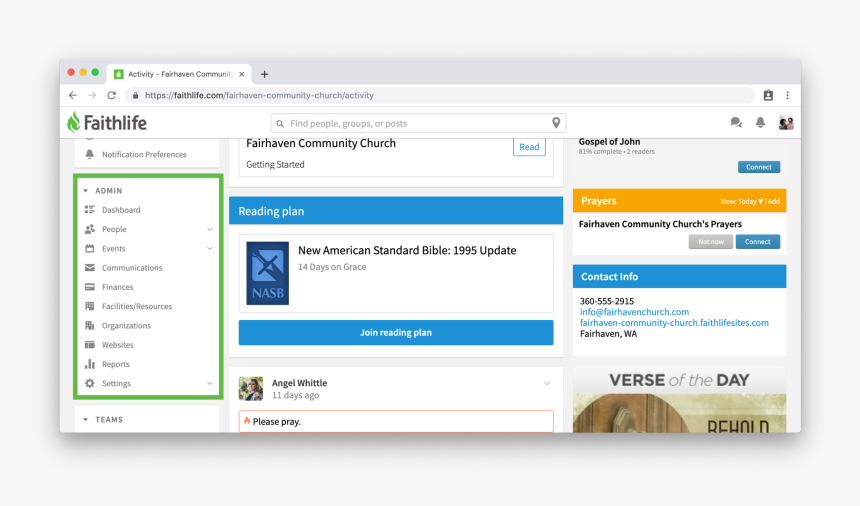
Task: Click Angel Whittle's name
Action: click(x=299, y=383)
